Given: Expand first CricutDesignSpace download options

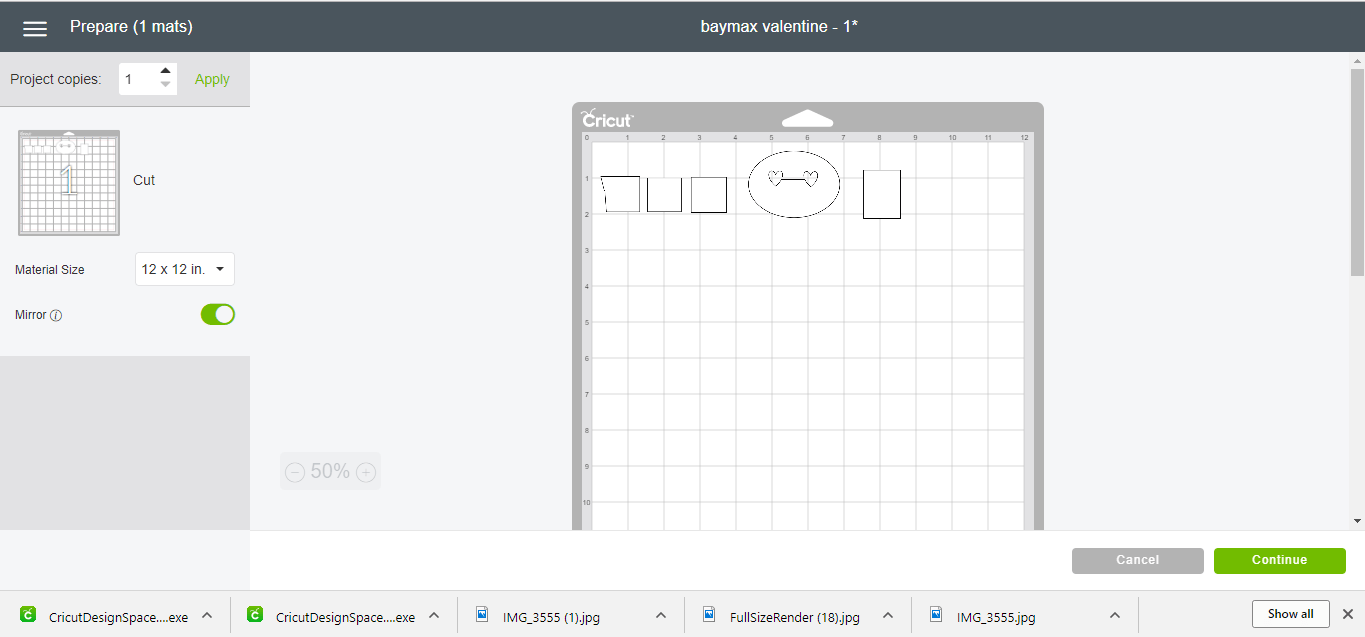Looking at the screenshot, I should click(x=207, y=615).
